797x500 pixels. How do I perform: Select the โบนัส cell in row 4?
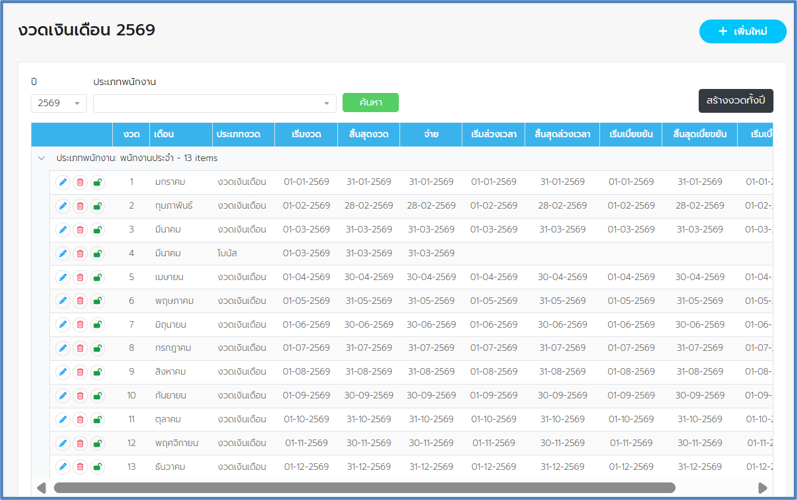click(243, 253)
